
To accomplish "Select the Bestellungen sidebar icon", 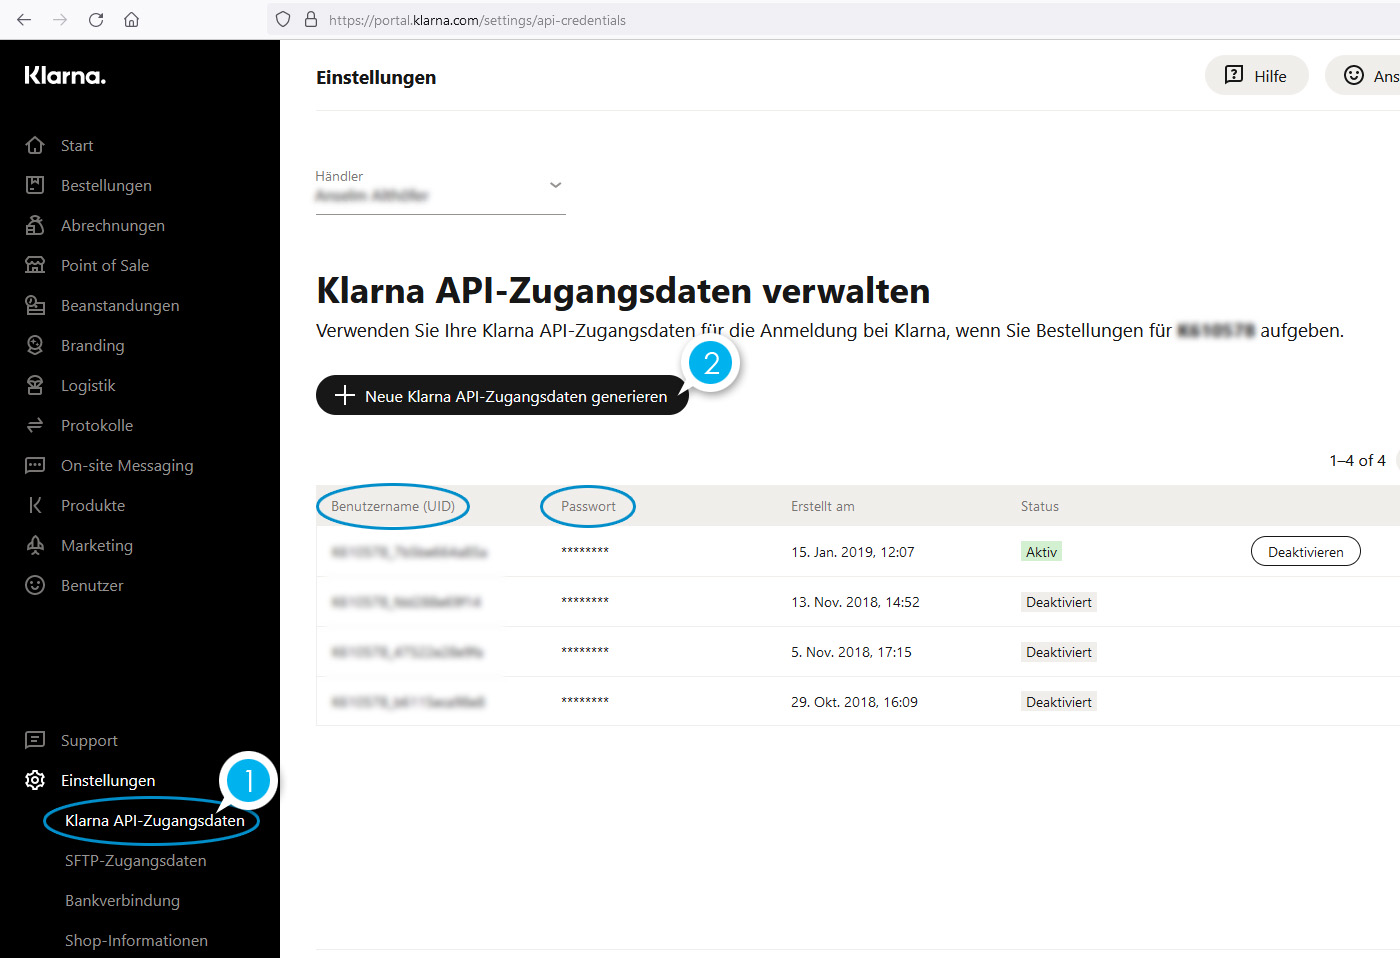I will (35, 185).
